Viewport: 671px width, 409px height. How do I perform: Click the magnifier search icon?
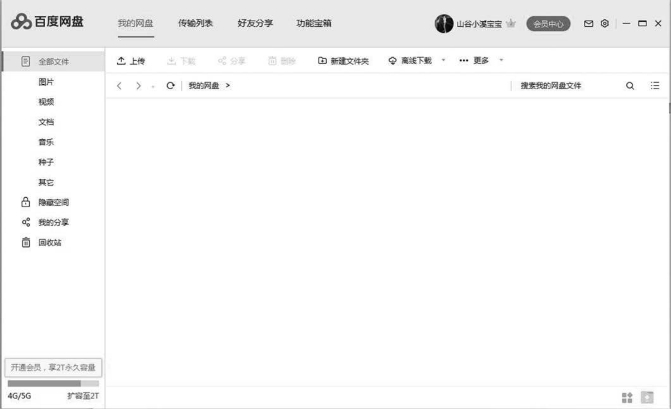(x=630, y=86)
